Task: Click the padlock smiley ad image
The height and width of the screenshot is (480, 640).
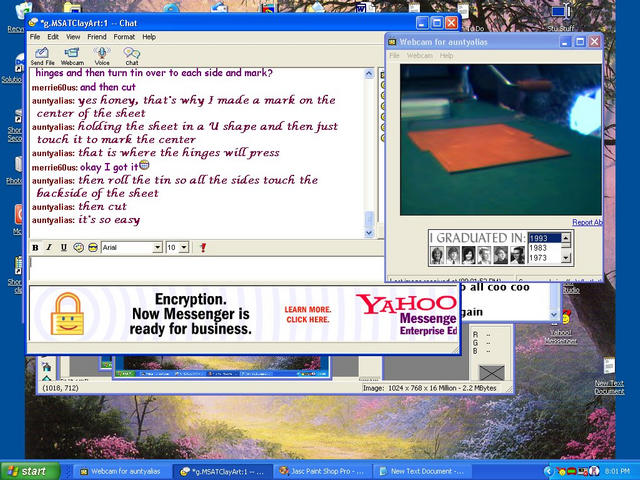Action: (x=67, y=314)
